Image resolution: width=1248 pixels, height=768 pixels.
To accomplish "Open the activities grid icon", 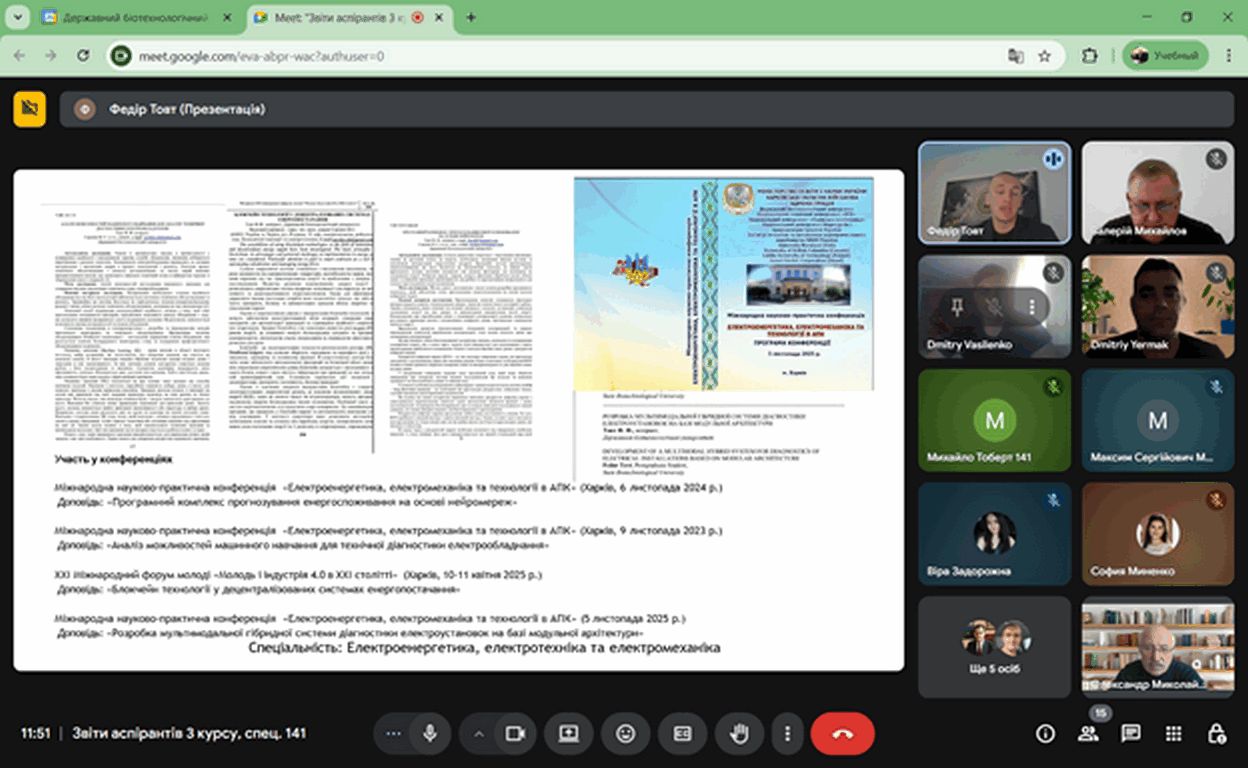I will (1174, 734).
